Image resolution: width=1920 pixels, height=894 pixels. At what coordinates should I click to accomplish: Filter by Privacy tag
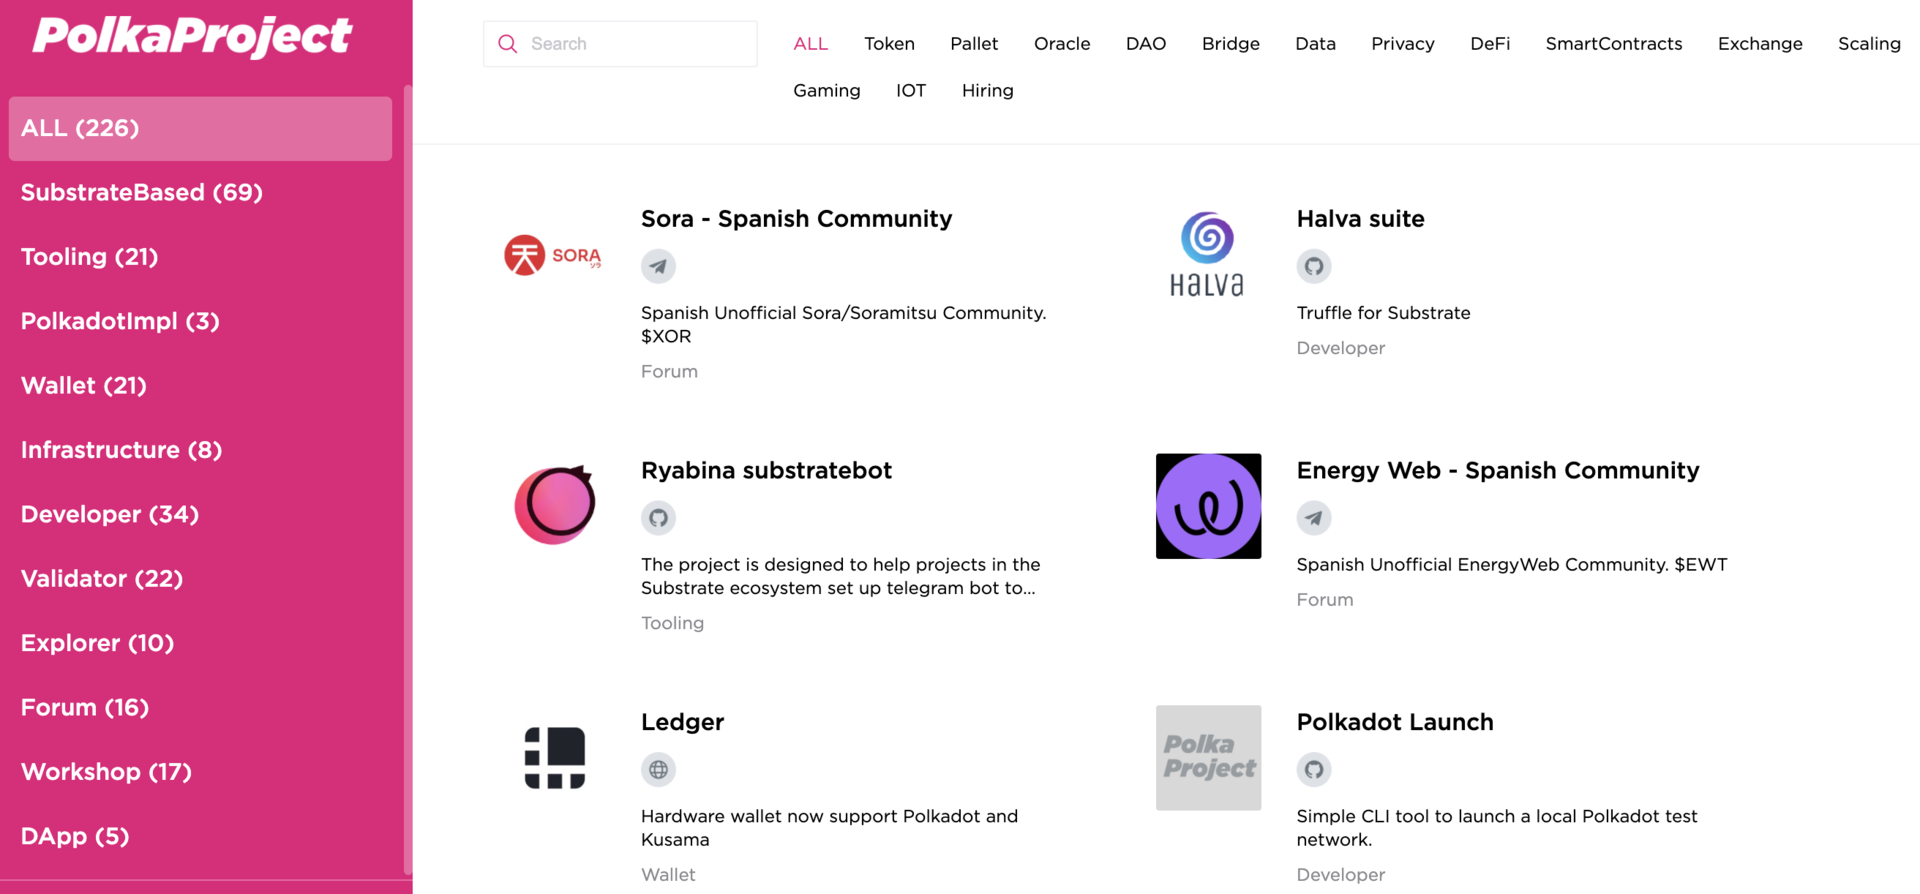(1403, 44)
